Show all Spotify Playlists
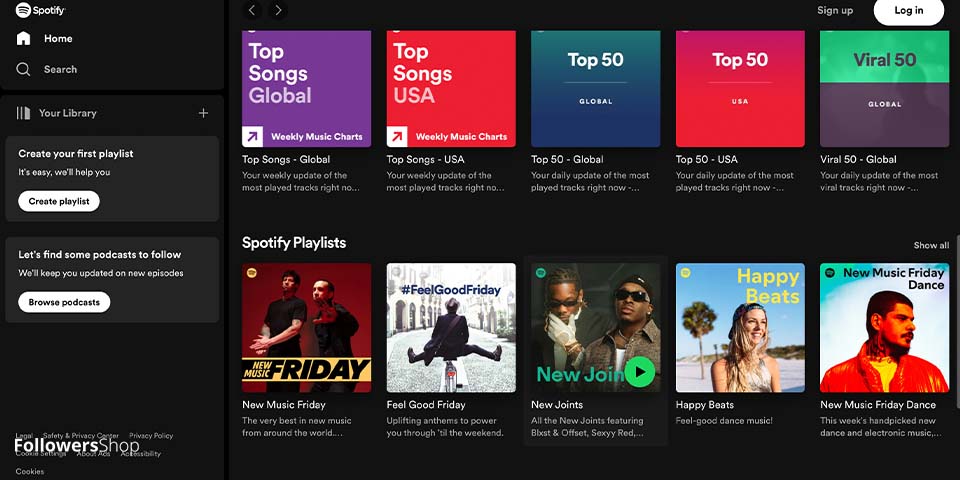This screenshot has height=480, width=960. point(931,245)
